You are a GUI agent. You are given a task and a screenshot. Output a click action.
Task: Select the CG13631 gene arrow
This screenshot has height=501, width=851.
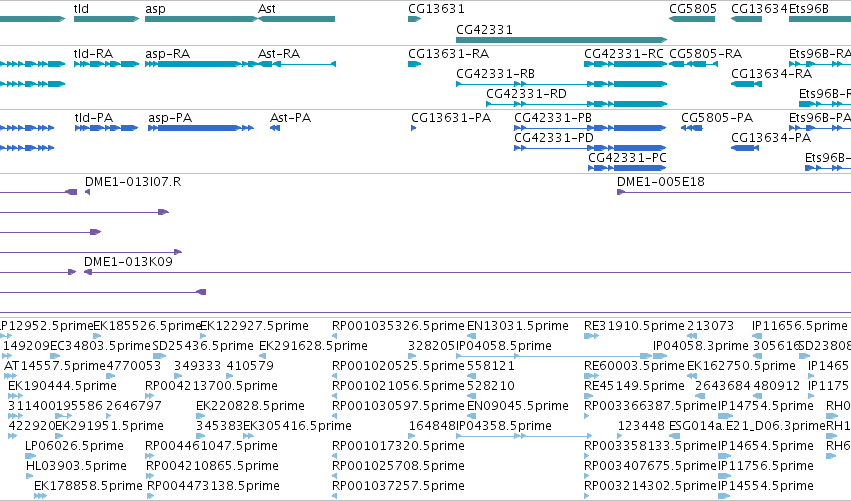(x=415, y=19)
